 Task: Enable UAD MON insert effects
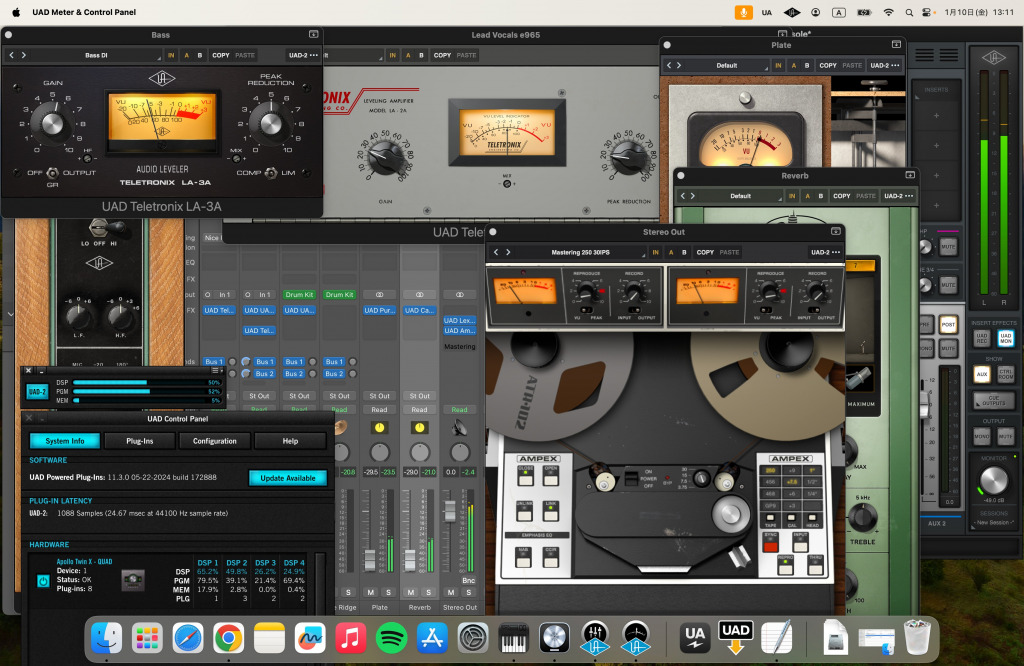point(1006,340)
